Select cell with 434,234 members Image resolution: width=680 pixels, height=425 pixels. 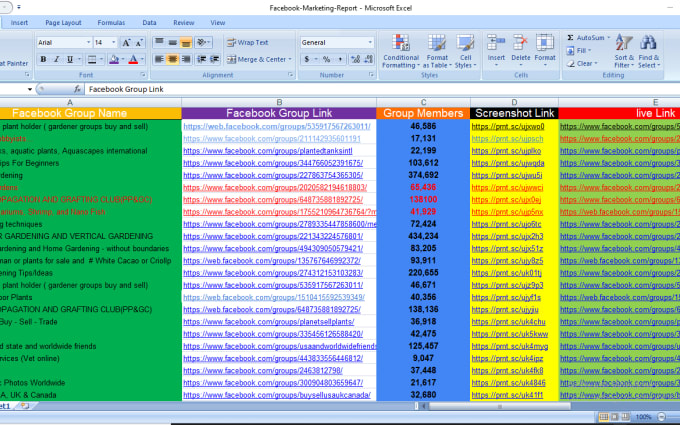point(423,236)
